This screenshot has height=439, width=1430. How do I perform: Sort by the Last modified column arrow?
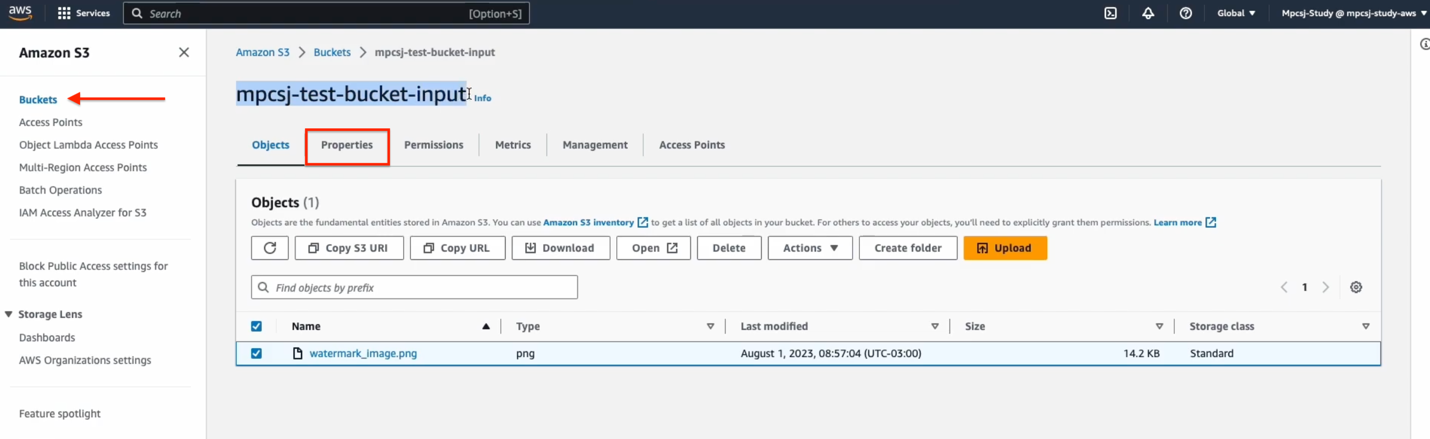[935, 326]
